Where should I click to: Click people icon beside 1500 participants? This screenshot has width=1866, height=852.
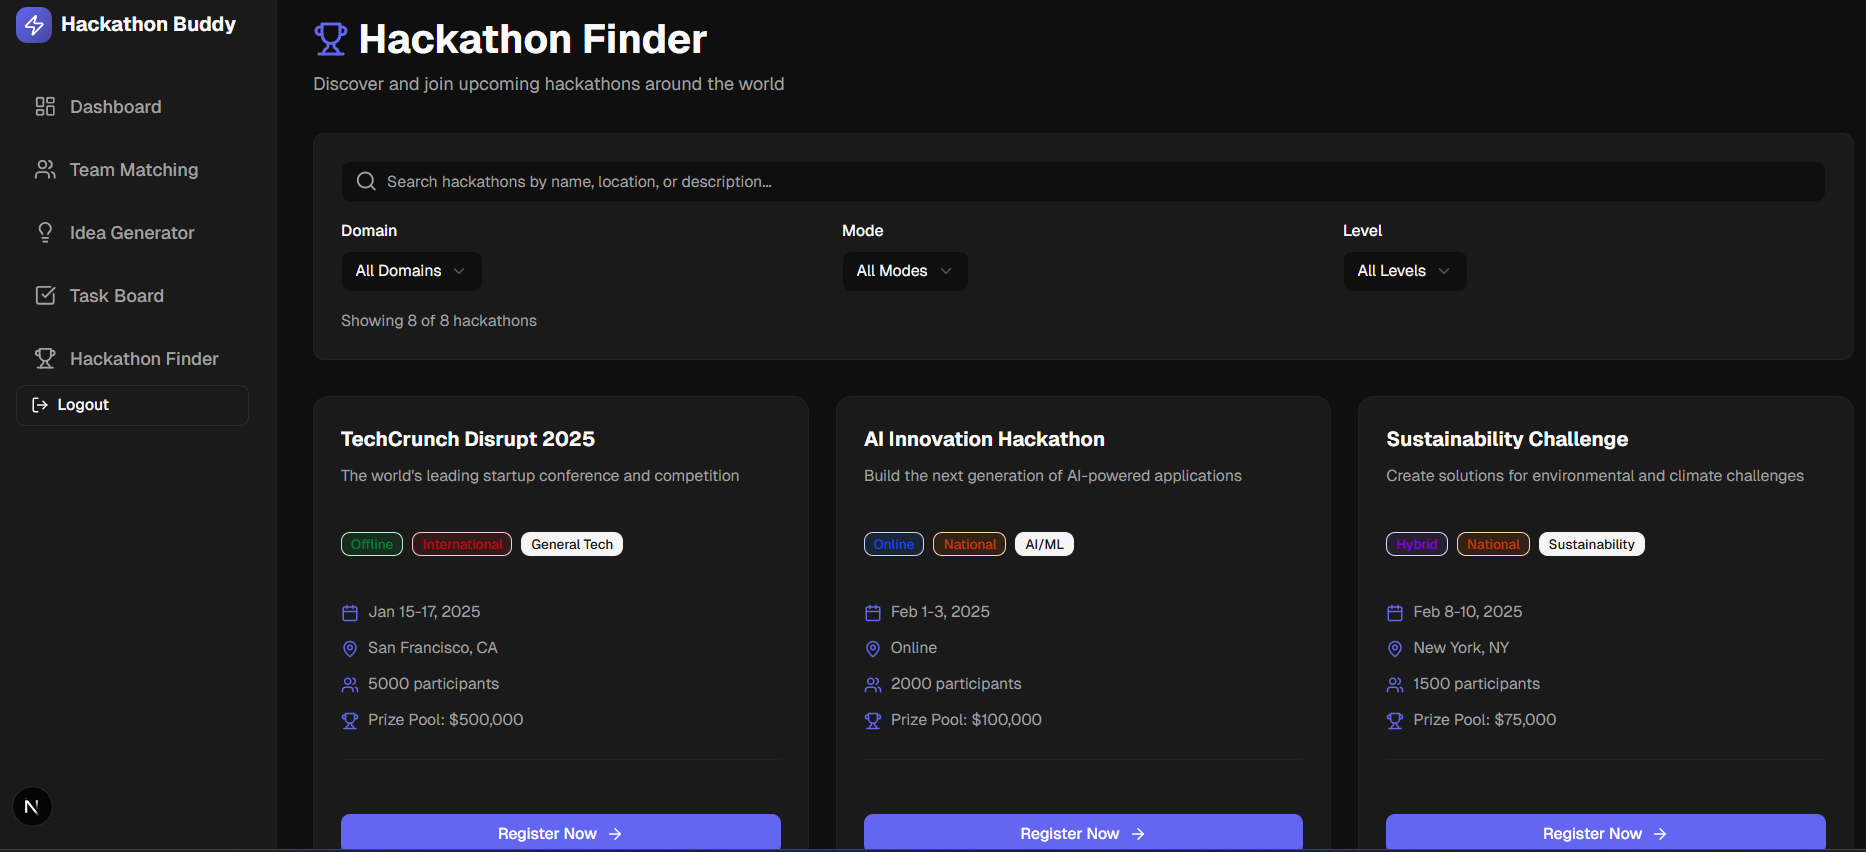pyautogui.click(x=1395, y=685)
